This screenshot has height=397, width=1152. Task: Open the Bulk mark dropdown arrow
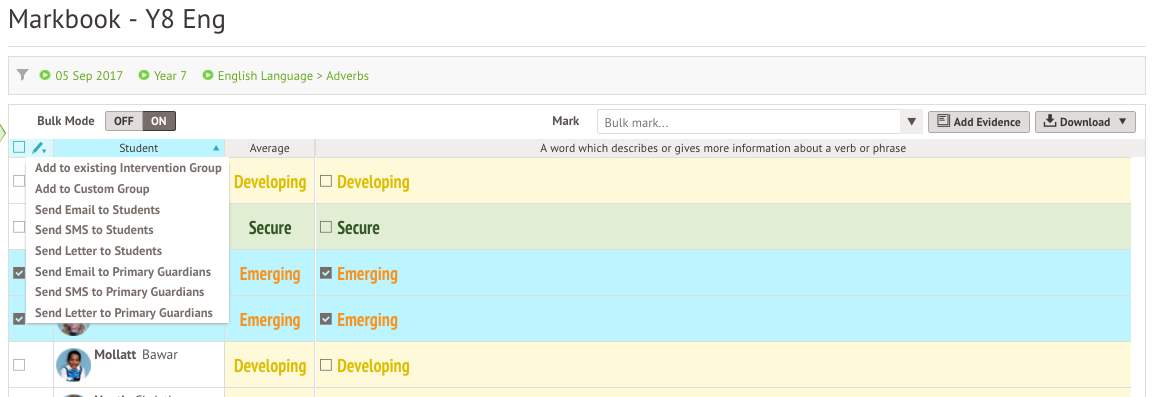pos(912,121)
